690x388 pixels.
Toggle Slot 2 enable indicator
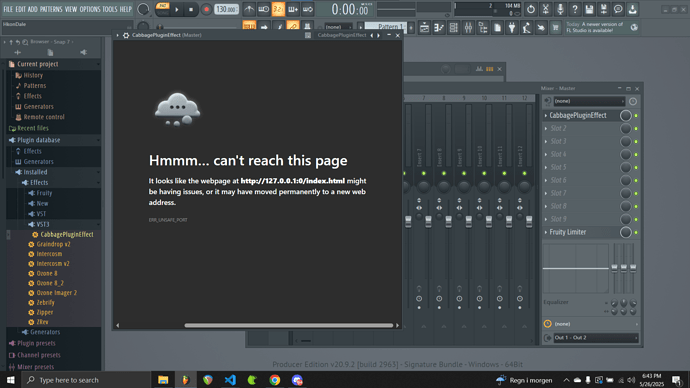(636, 128)
